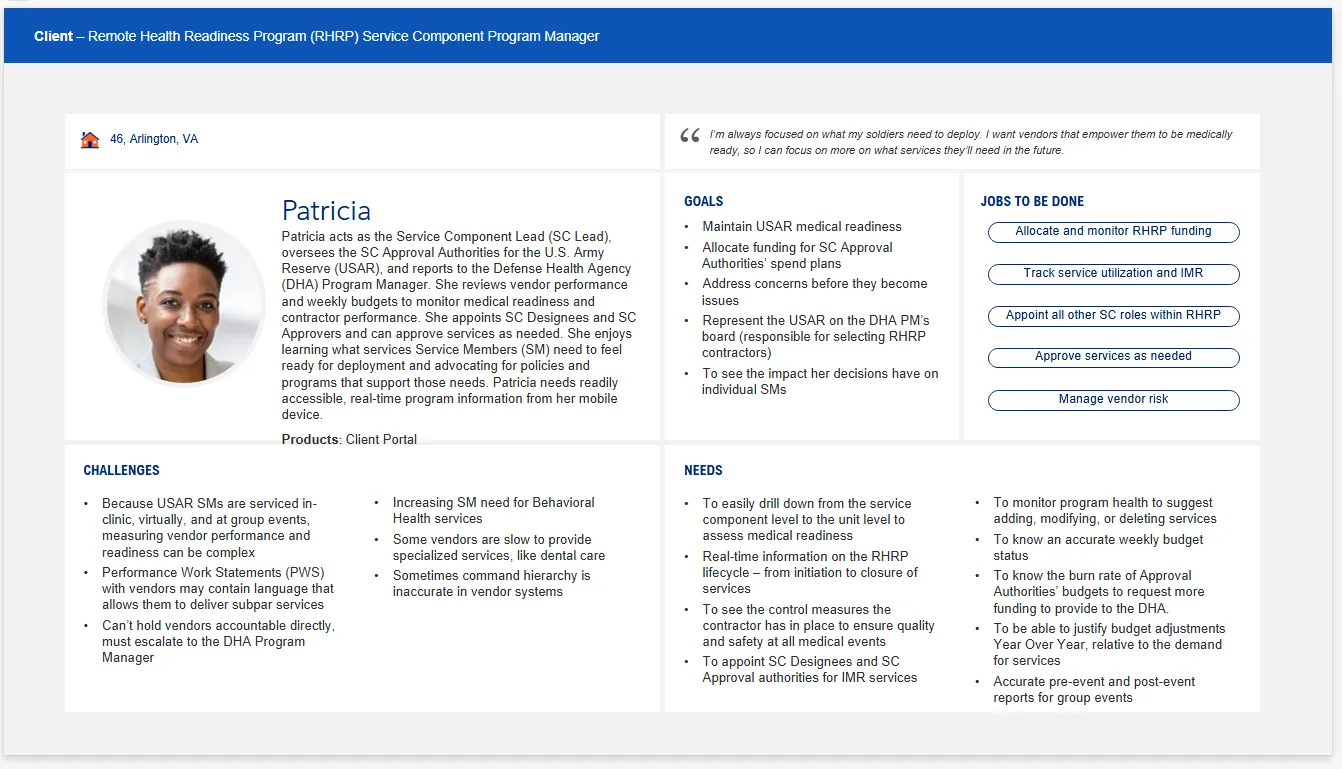Viewport: 1342px width, 769px height.
Task: Click need 'To monitor program health to suggest adding'
Action: click(x=1105, y=511)
